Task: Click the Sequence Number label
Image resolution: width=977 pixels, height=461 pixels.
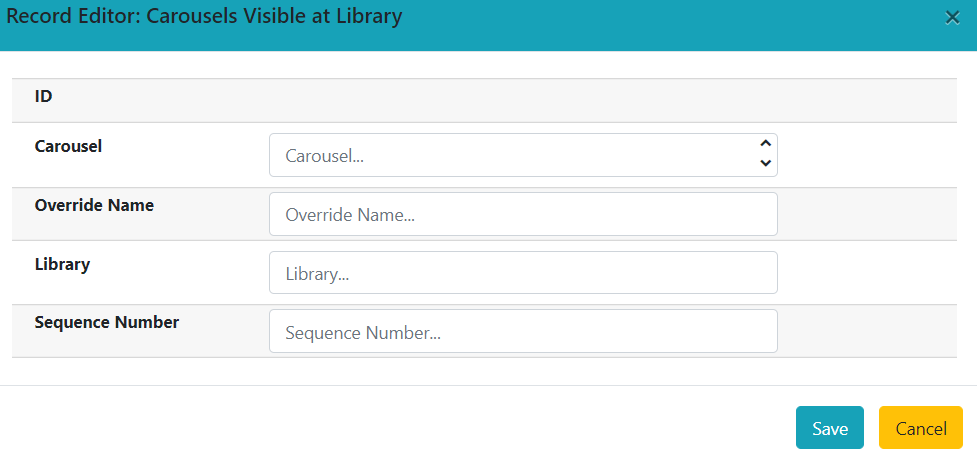Action: click(x=107, y=322)
